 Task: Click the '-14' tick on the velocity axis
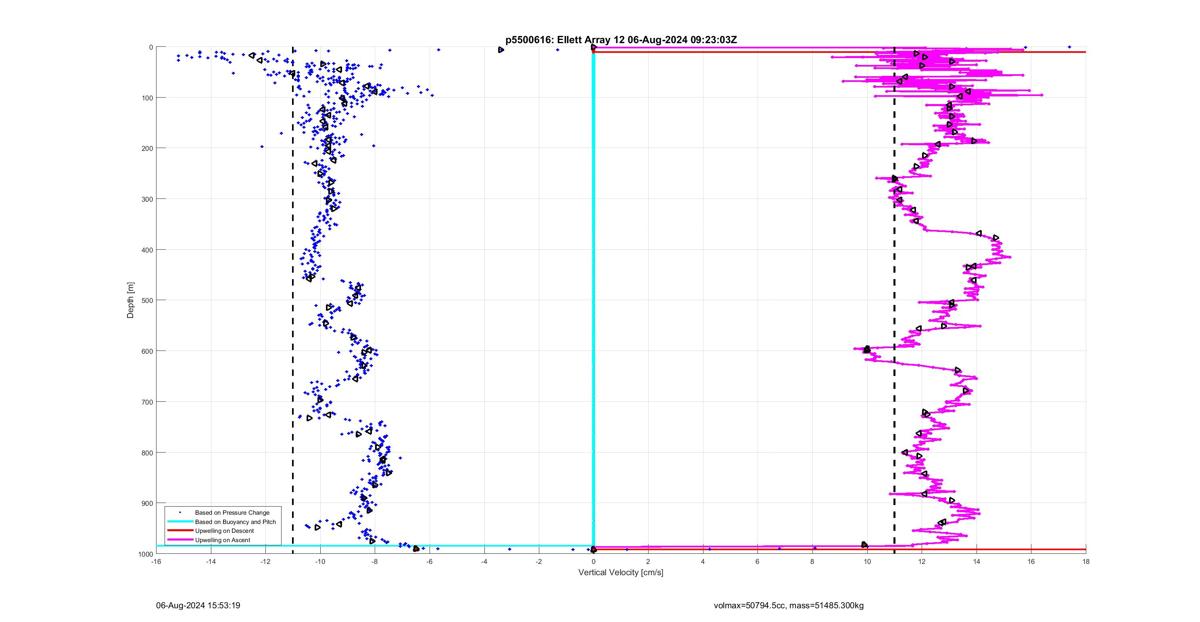point(211,562)
